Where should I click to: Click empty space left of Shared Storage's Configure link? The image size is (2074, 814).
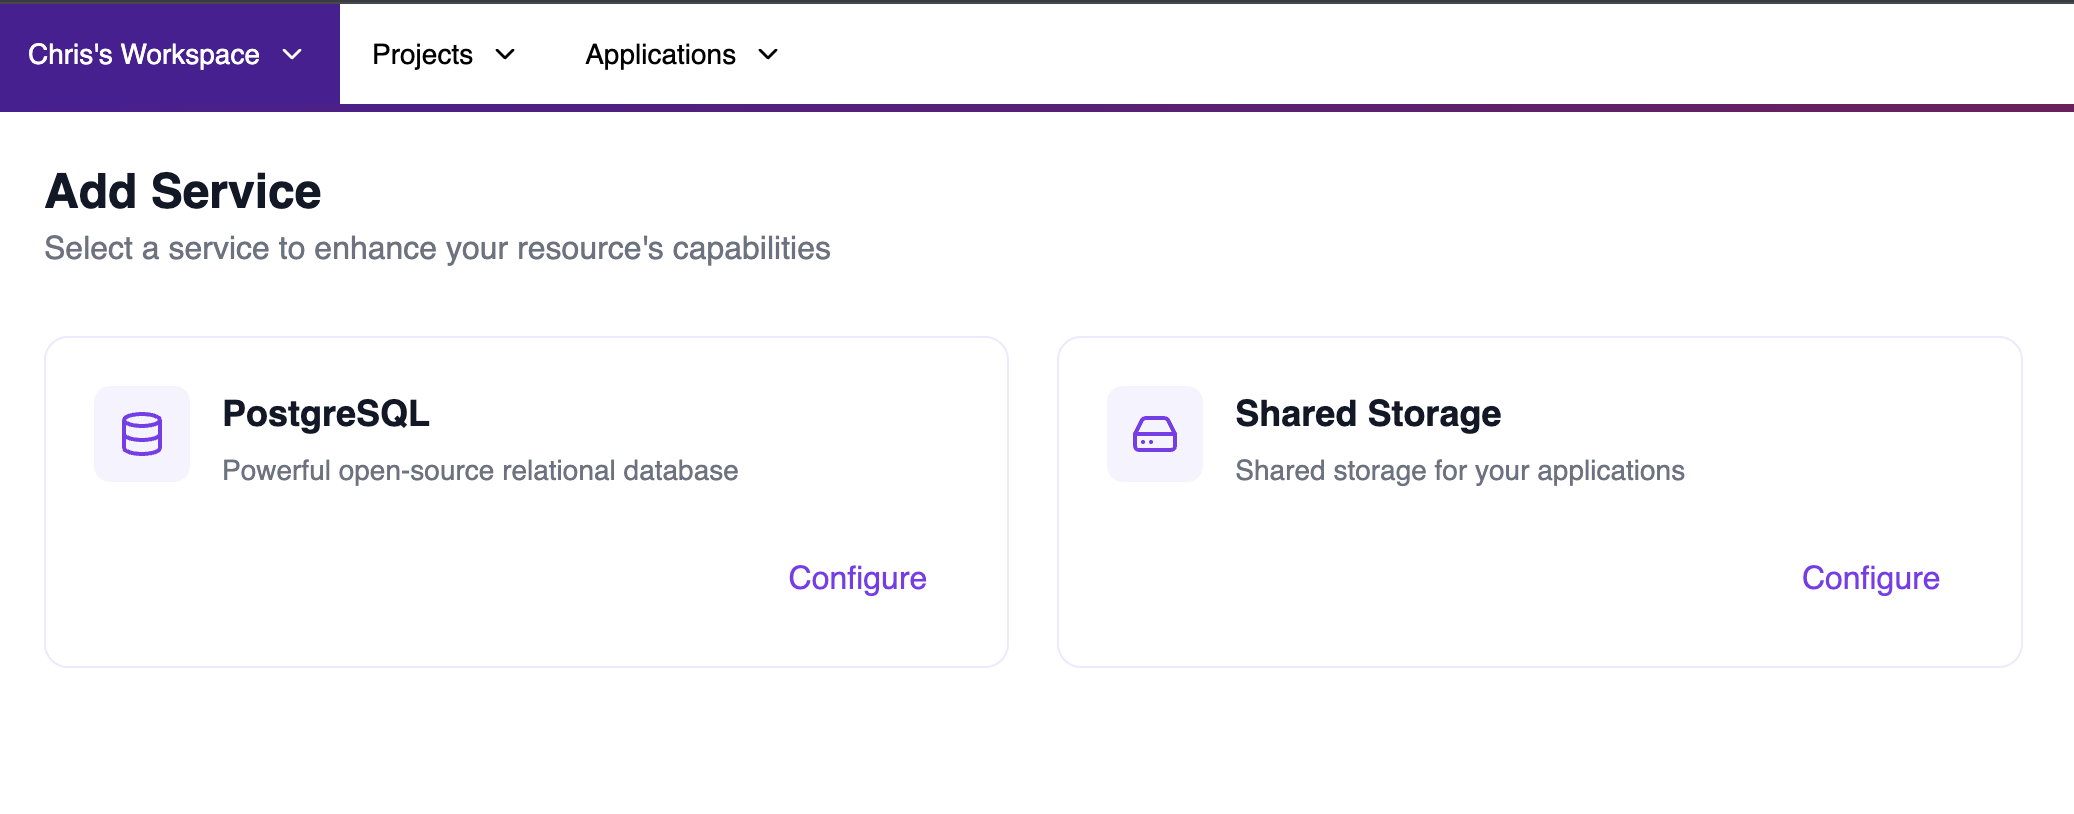click(1450, 580)
